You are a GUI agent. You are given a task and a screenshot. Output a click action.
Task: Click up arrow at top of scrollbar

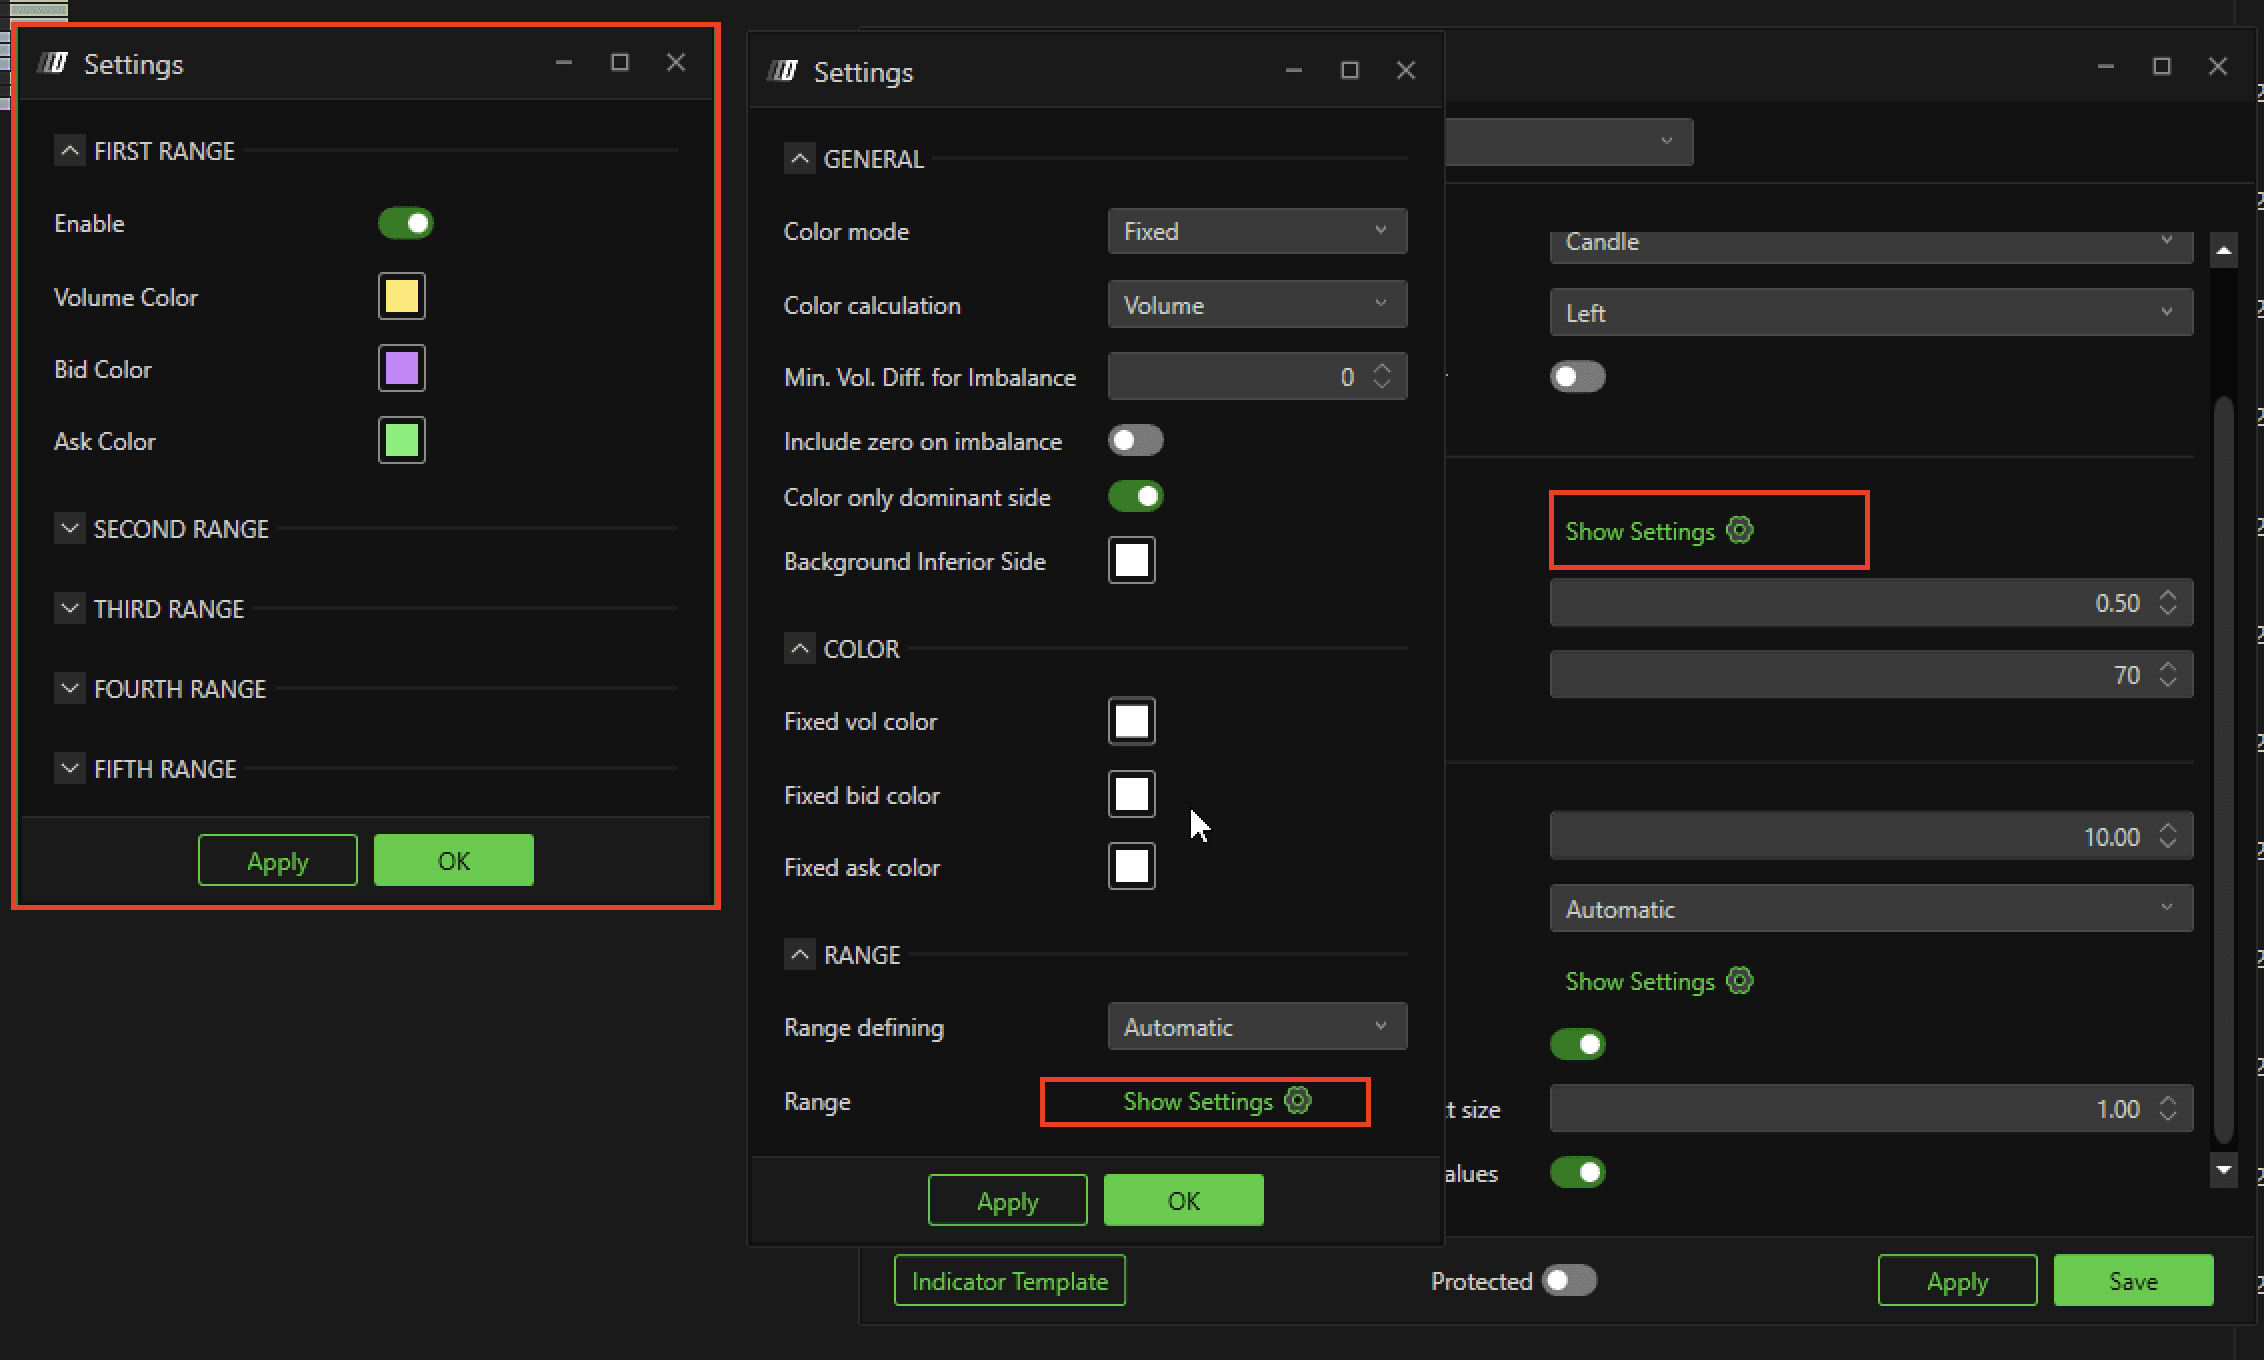coord(2223,250)
